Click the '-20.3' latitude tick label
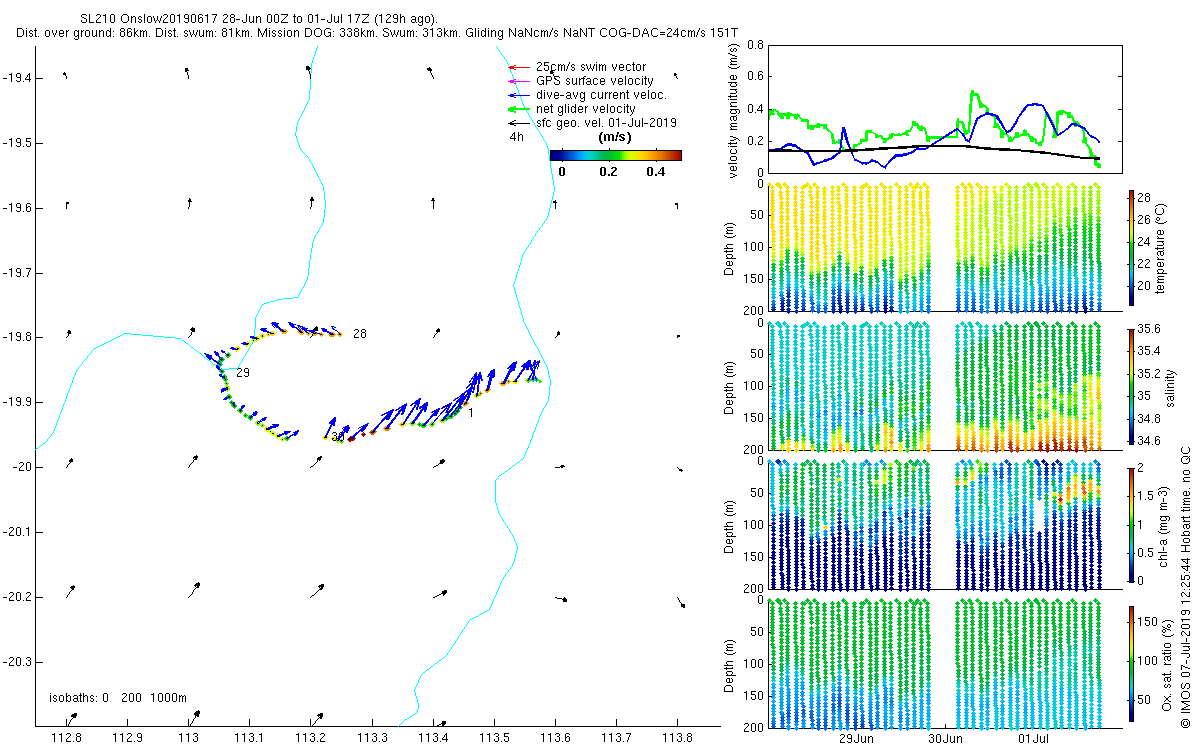 (x=17, y=662)
